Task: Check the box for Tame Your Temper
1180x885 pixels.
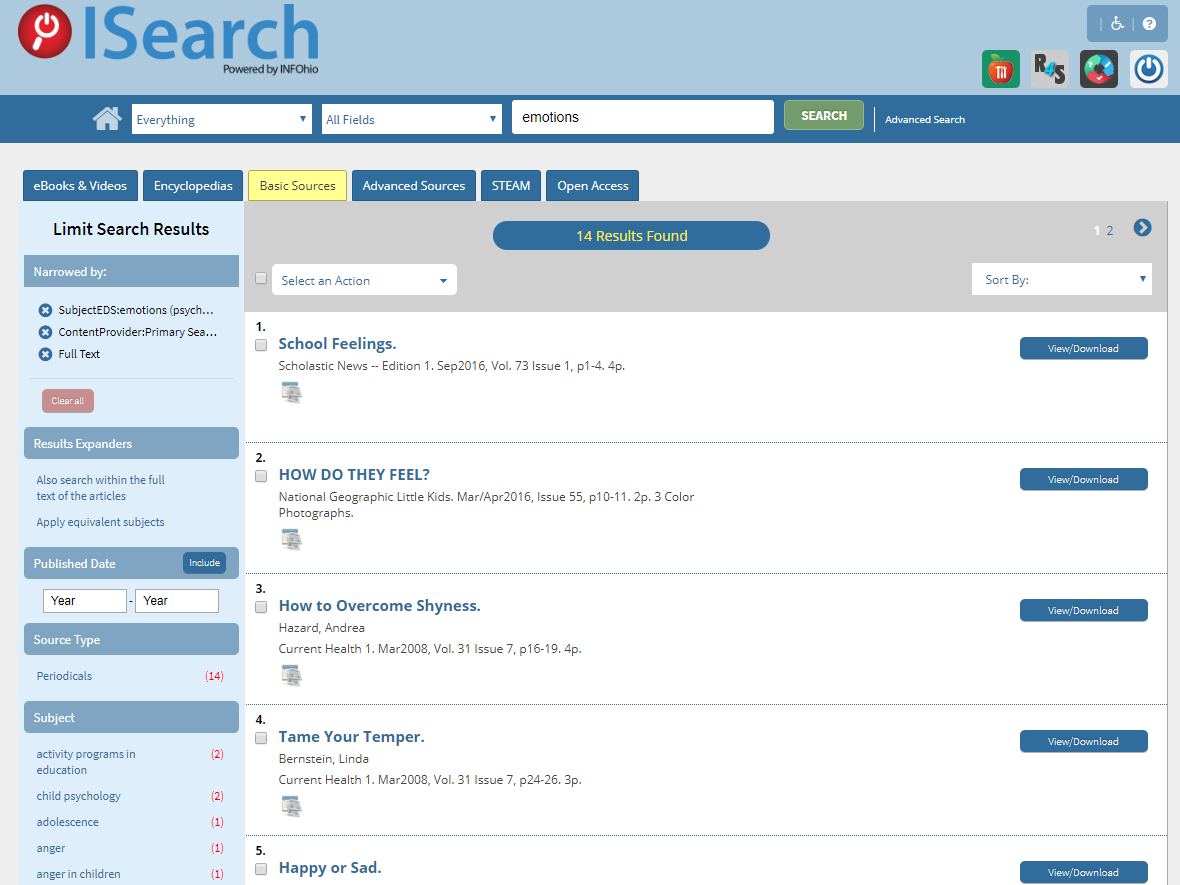Action: click(261, 738)
